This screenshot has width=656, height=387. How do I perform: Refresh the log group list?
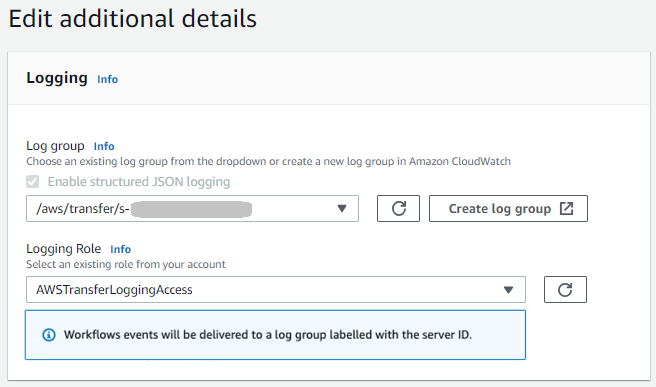pyautogui.click(x=398, y=208)
